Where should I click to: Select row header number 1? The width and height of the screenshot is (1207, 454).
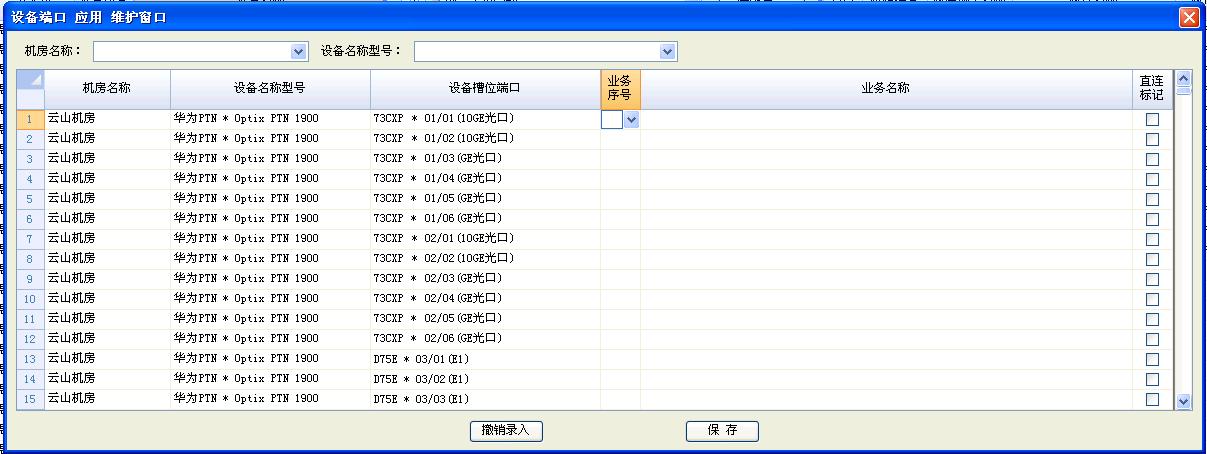coord(30,119)
